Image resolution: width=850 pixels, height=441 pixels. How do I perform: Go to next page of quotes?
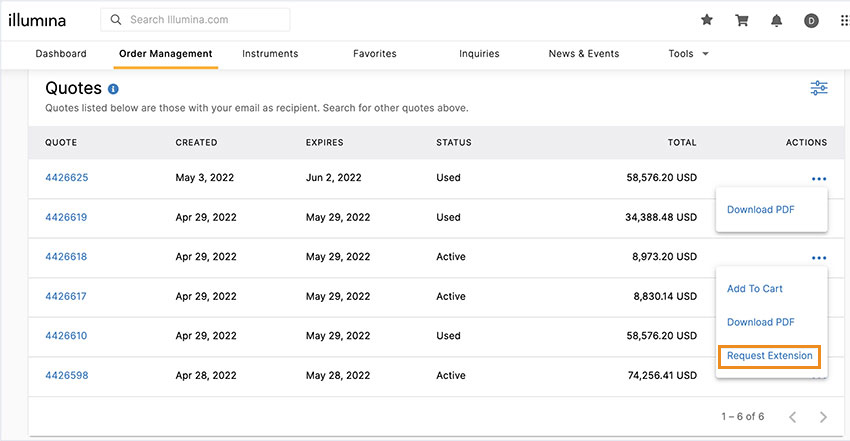click(823, 416)
